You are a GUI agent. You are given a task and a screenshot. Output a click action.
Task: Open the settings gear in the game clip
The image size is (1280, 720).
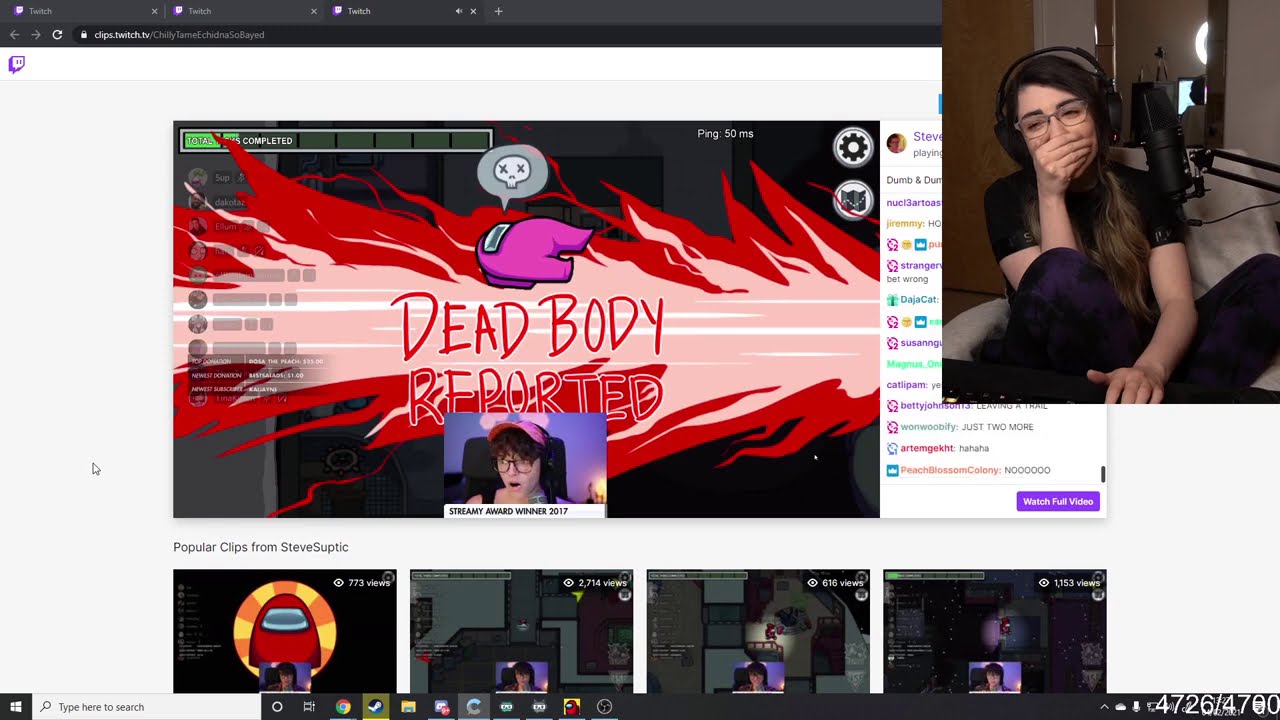(x=853, y=148)
